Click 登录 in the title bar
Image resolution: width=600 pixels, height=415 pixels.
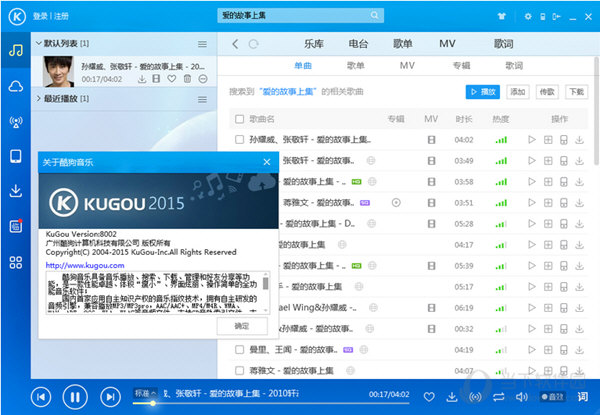[x=40, y=16]
